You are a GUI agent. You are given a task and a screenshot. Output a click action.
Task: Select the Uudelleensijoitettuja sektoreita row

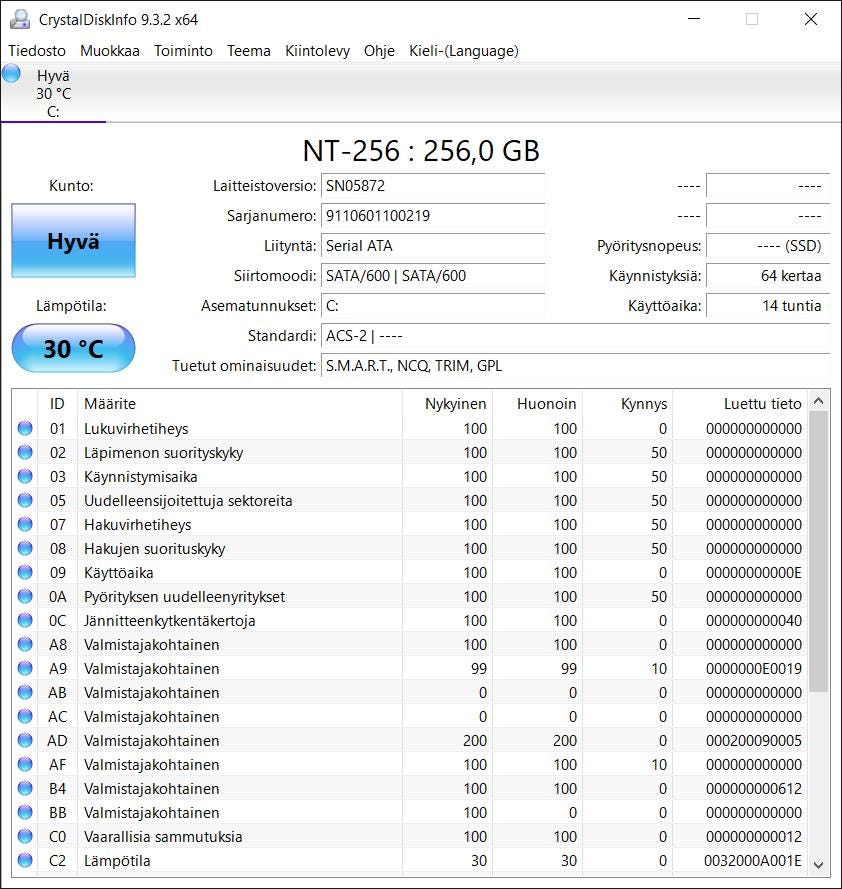(188, 501)
